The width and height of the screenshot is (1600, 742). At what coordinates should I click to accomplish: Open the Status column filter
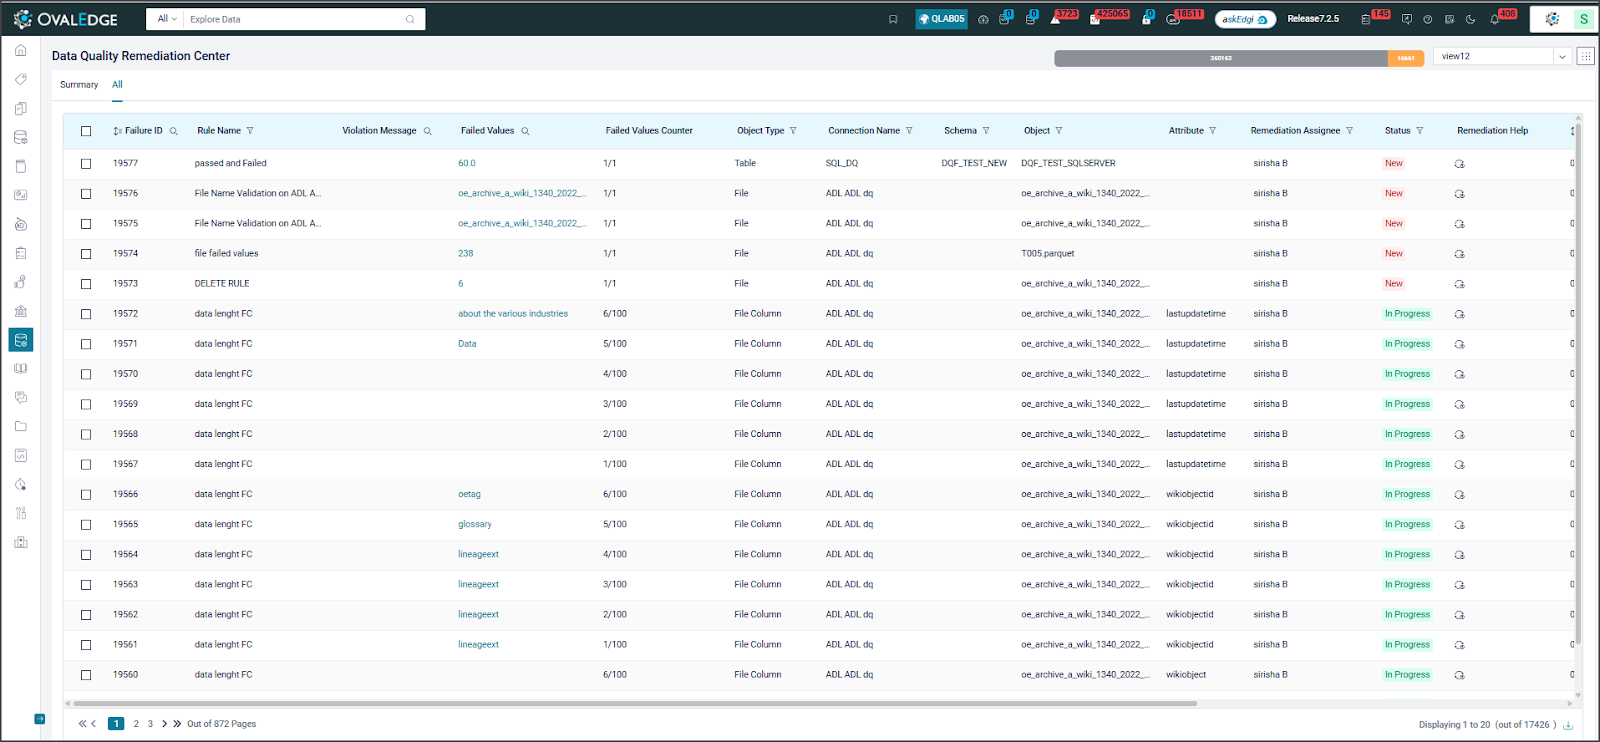[1419, 131]
